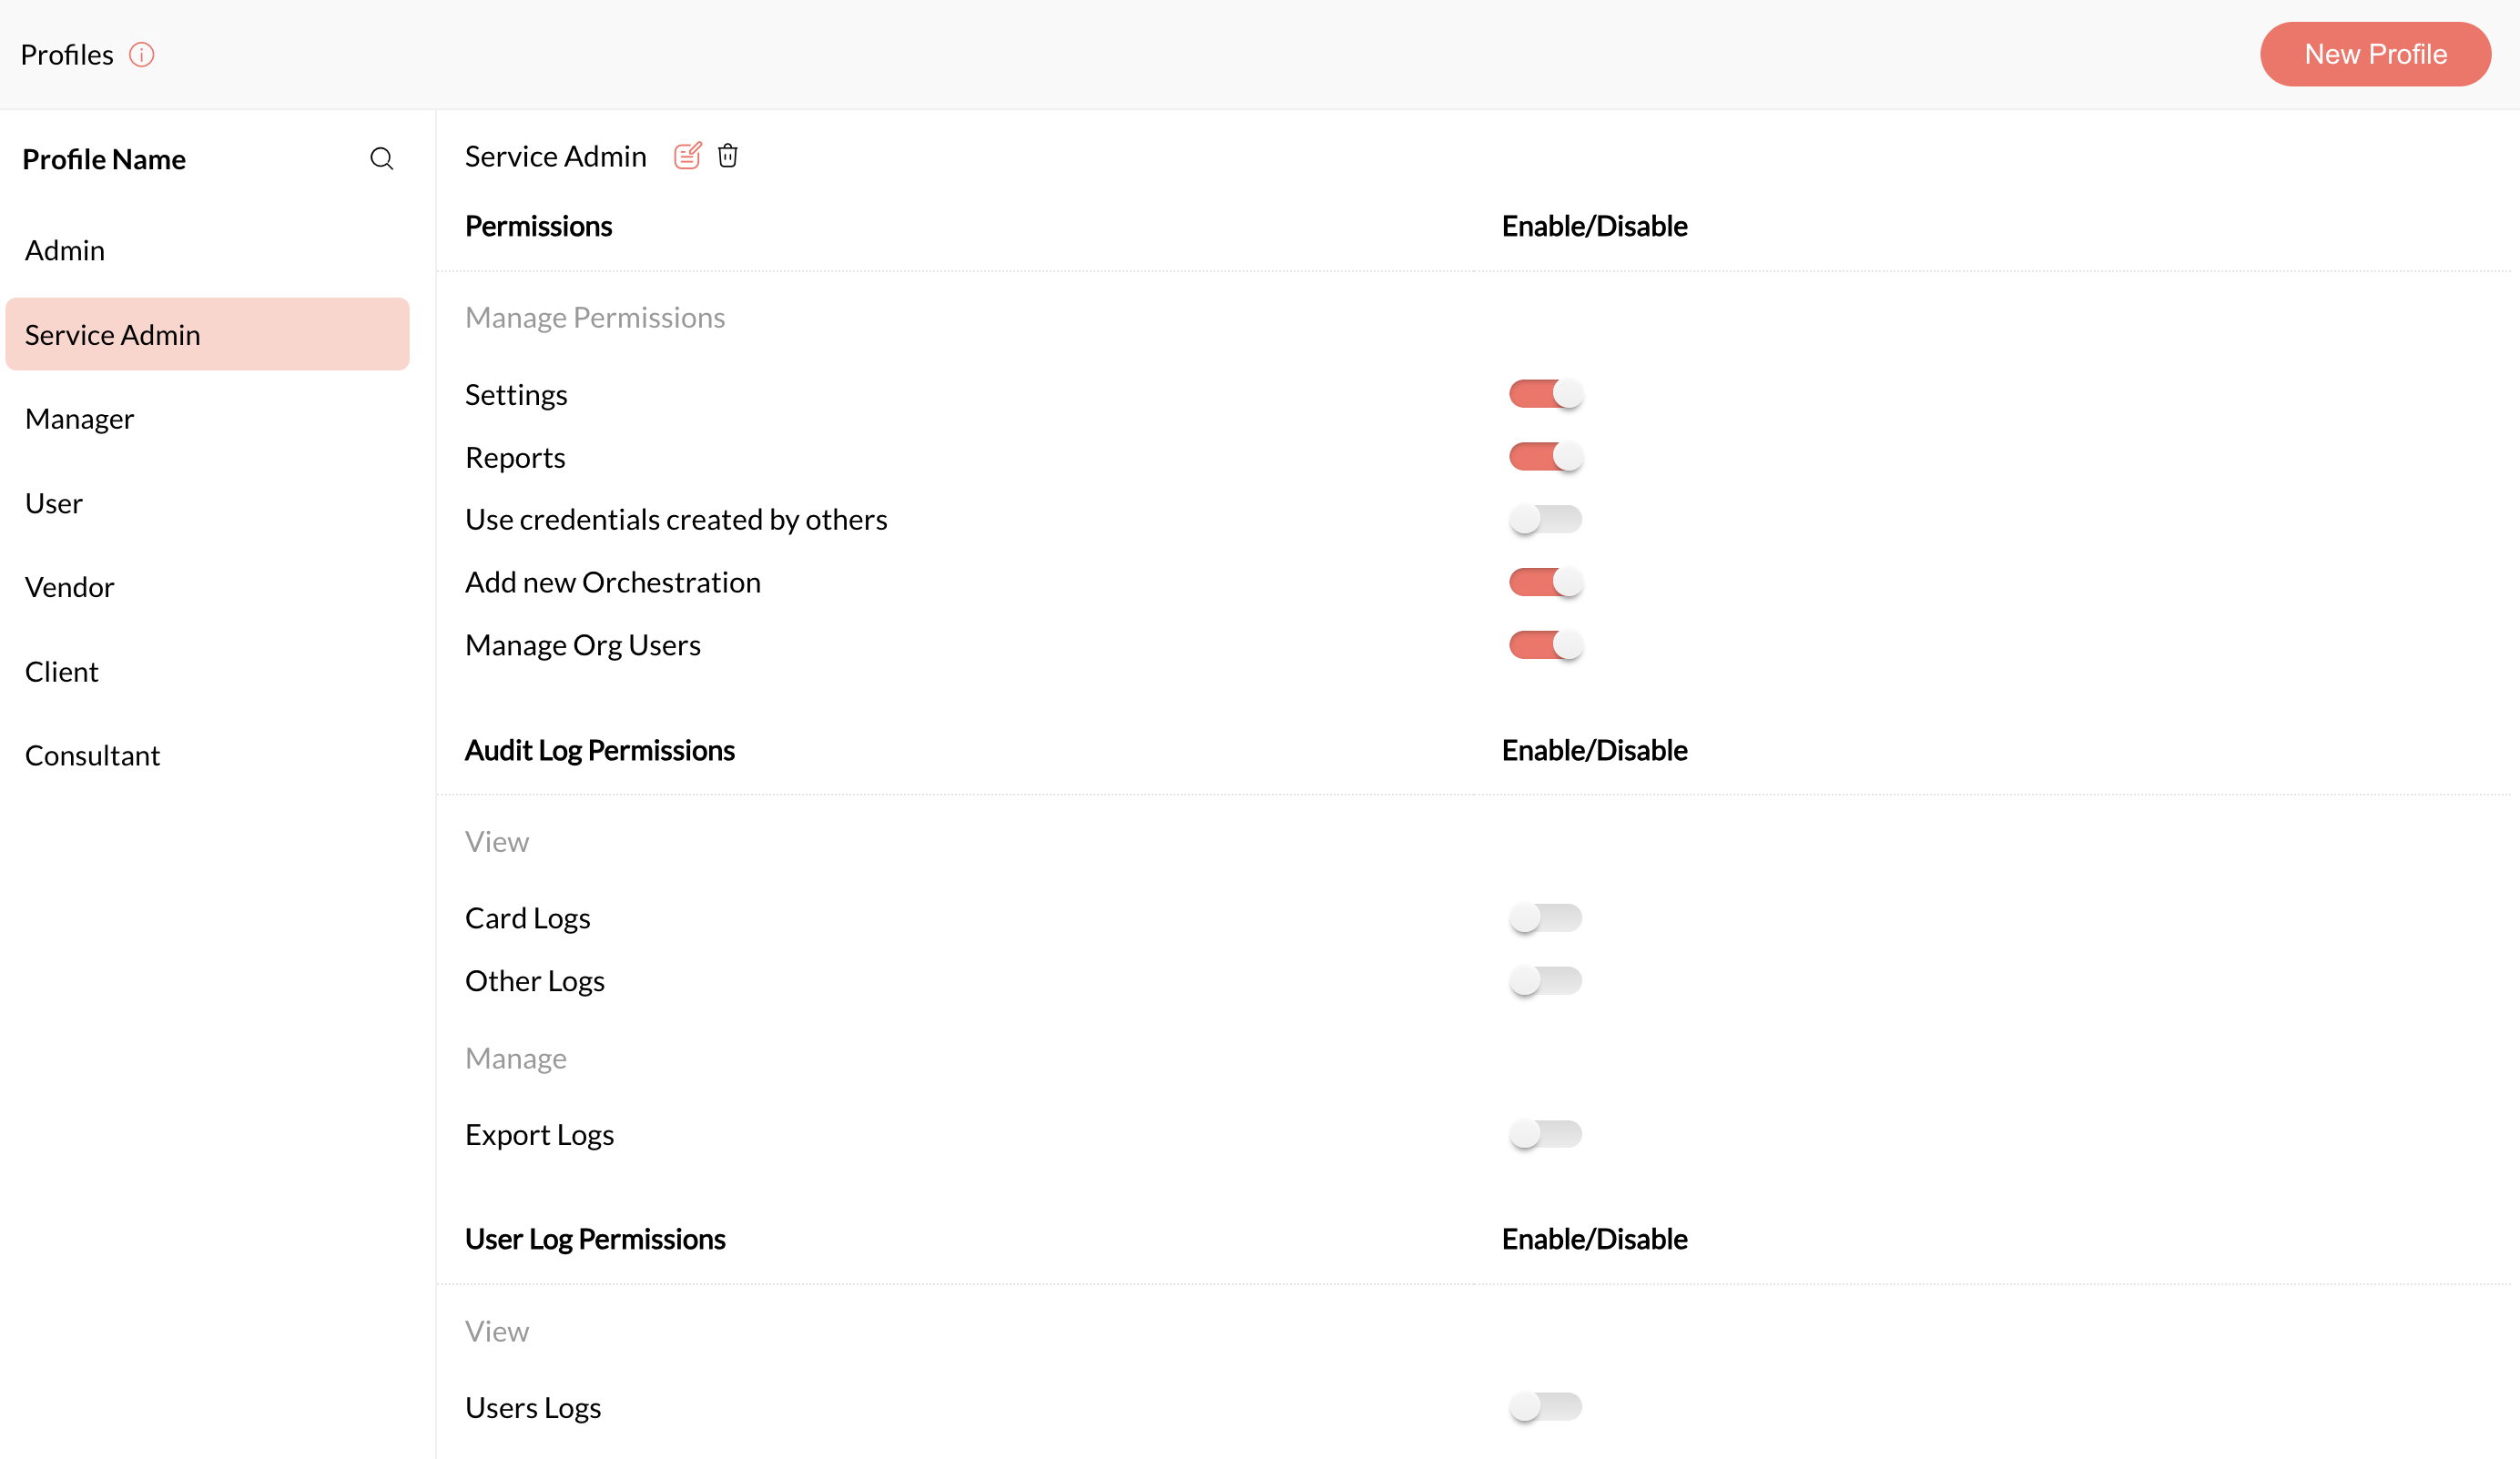Turn off the Reports permission
This screenshot has width=2520, height=1459.
[1545, 457]
